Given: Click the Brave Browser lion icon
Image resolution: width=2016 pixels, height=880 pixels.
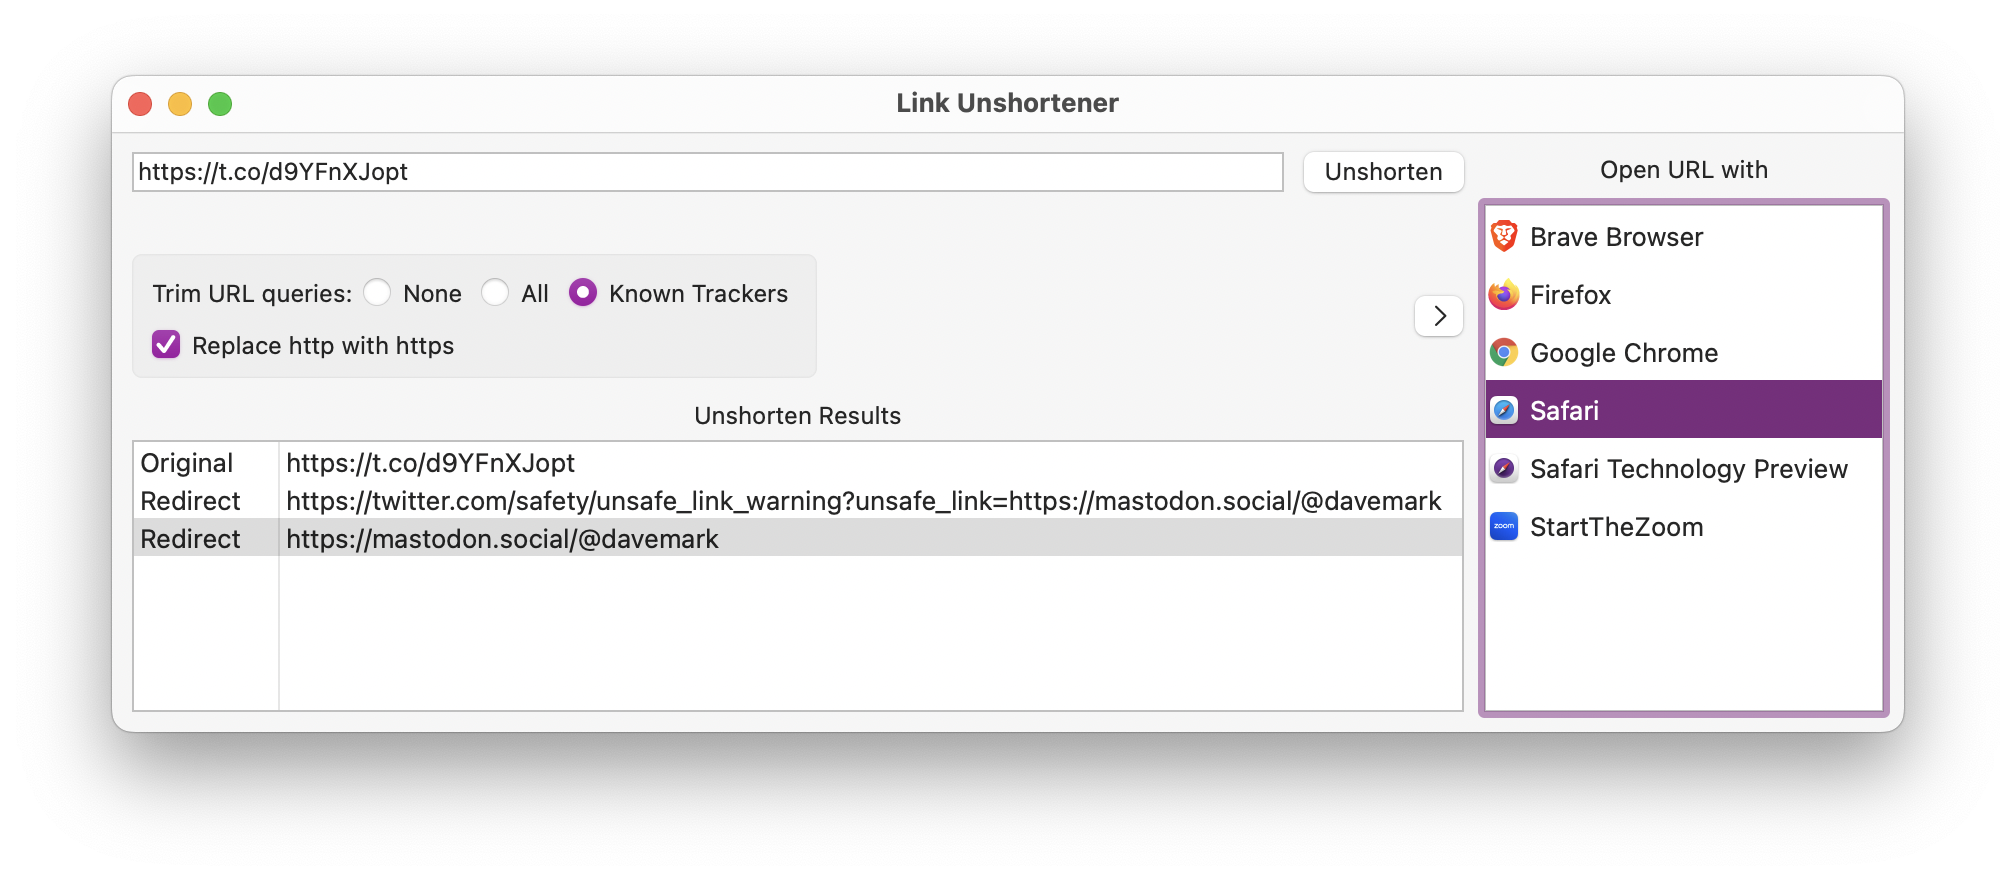Looking at the screenshot, I should tap(1504, 236).
